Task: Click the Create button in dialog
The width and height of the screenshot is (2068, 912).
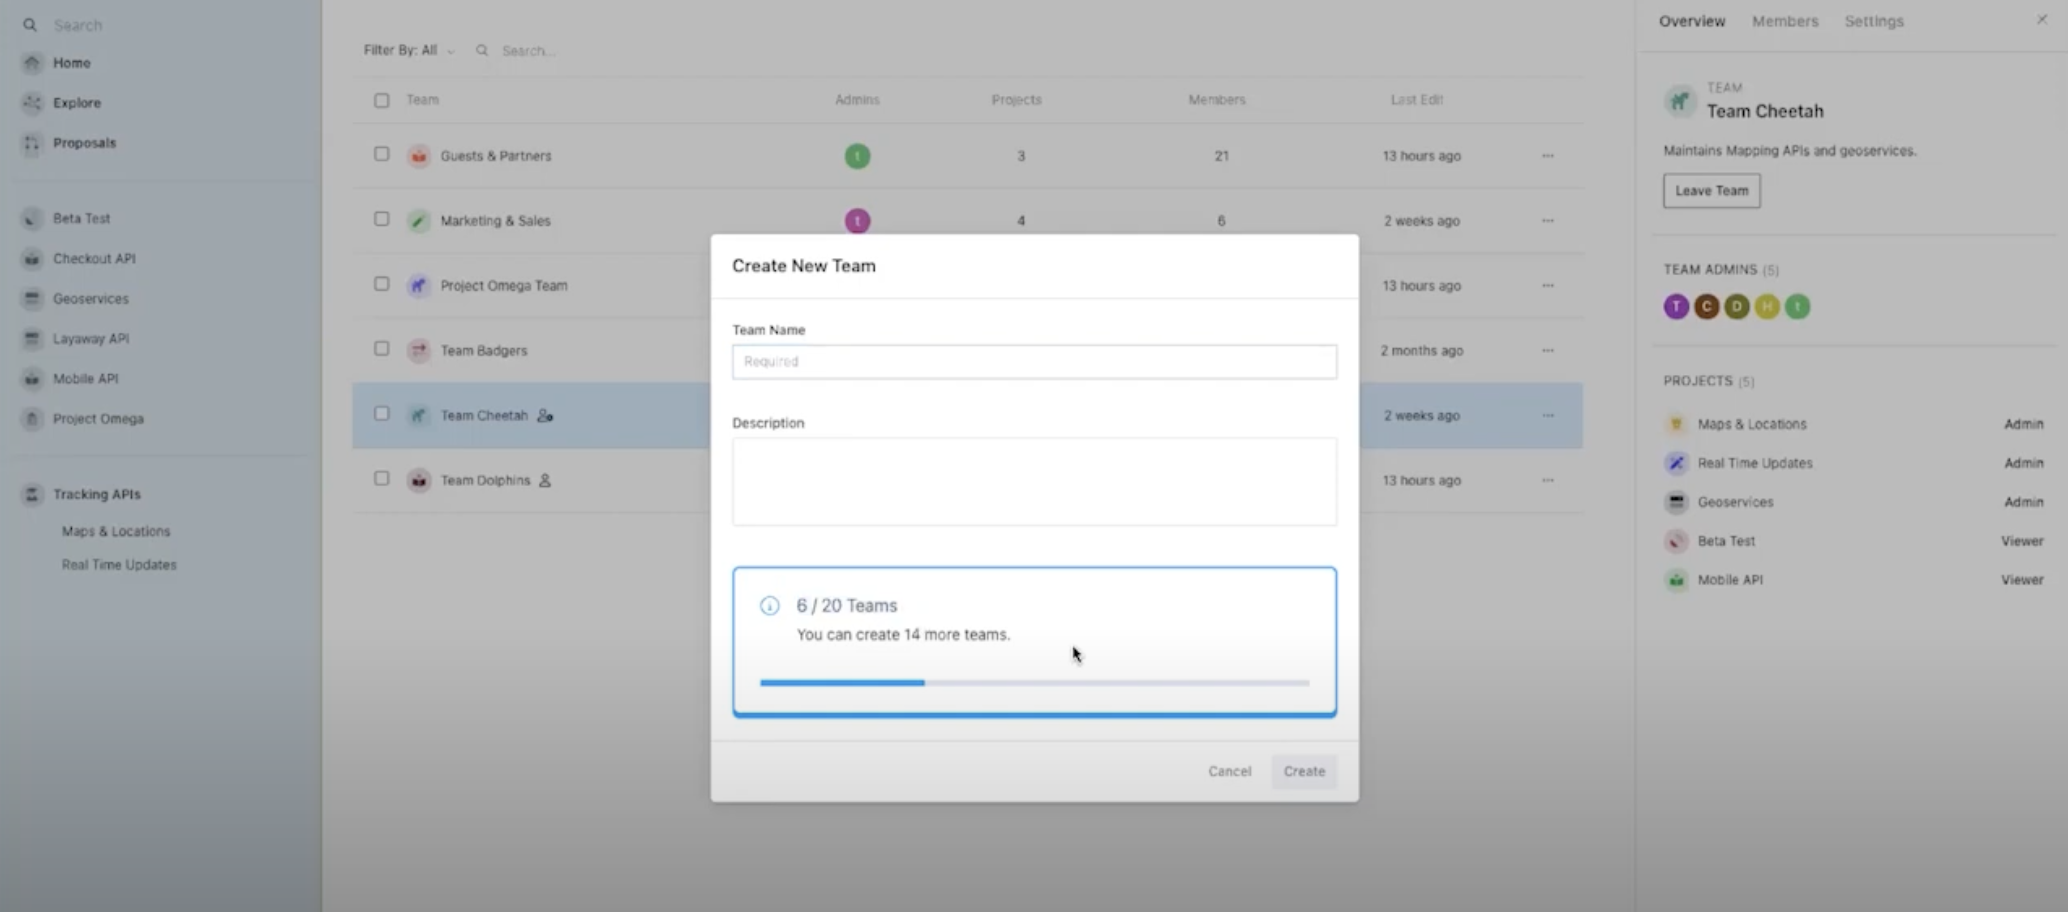Action: point(1304,771)
